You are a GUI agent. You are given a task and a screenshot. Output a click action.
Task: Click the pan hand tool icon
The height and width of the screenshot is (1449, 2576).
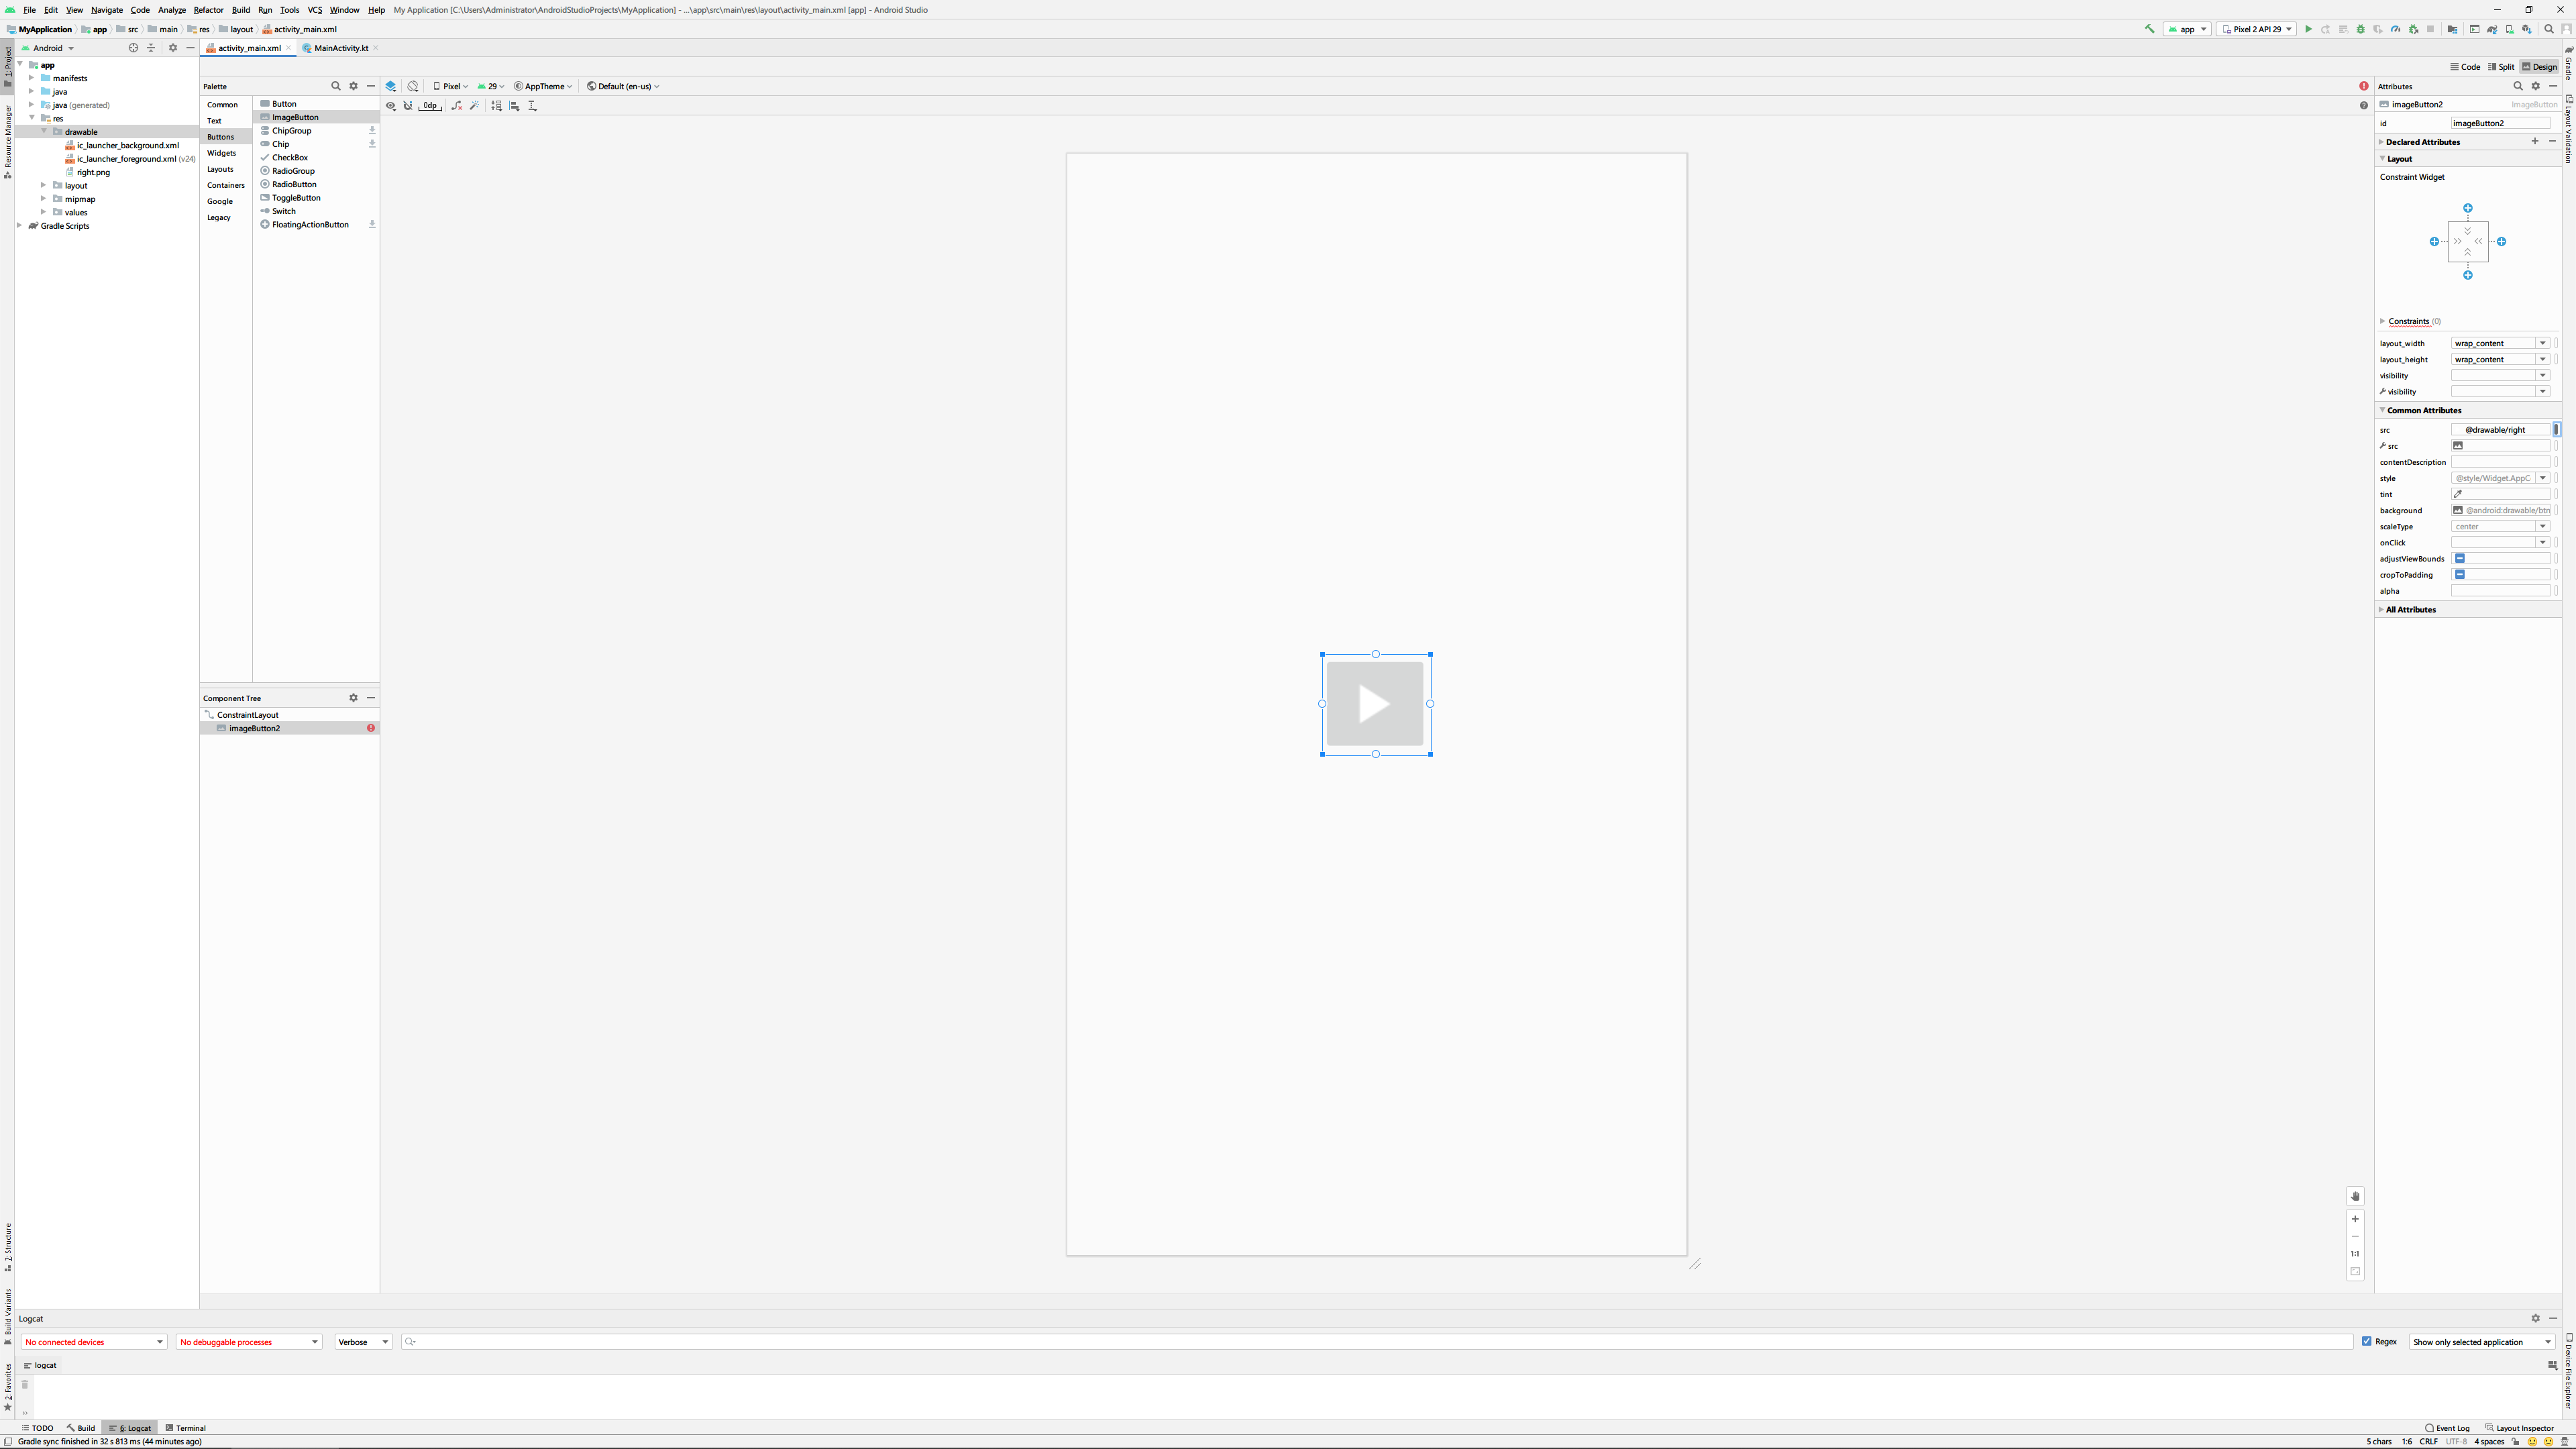click(x=2355, y=1196)
